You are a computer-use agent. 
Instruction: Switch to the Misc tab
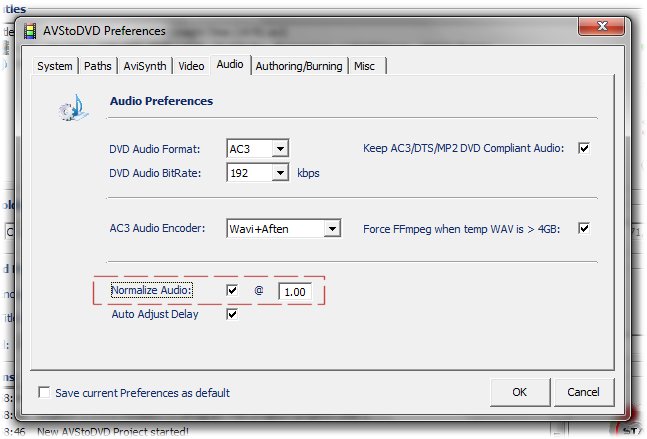pos(365,66)
